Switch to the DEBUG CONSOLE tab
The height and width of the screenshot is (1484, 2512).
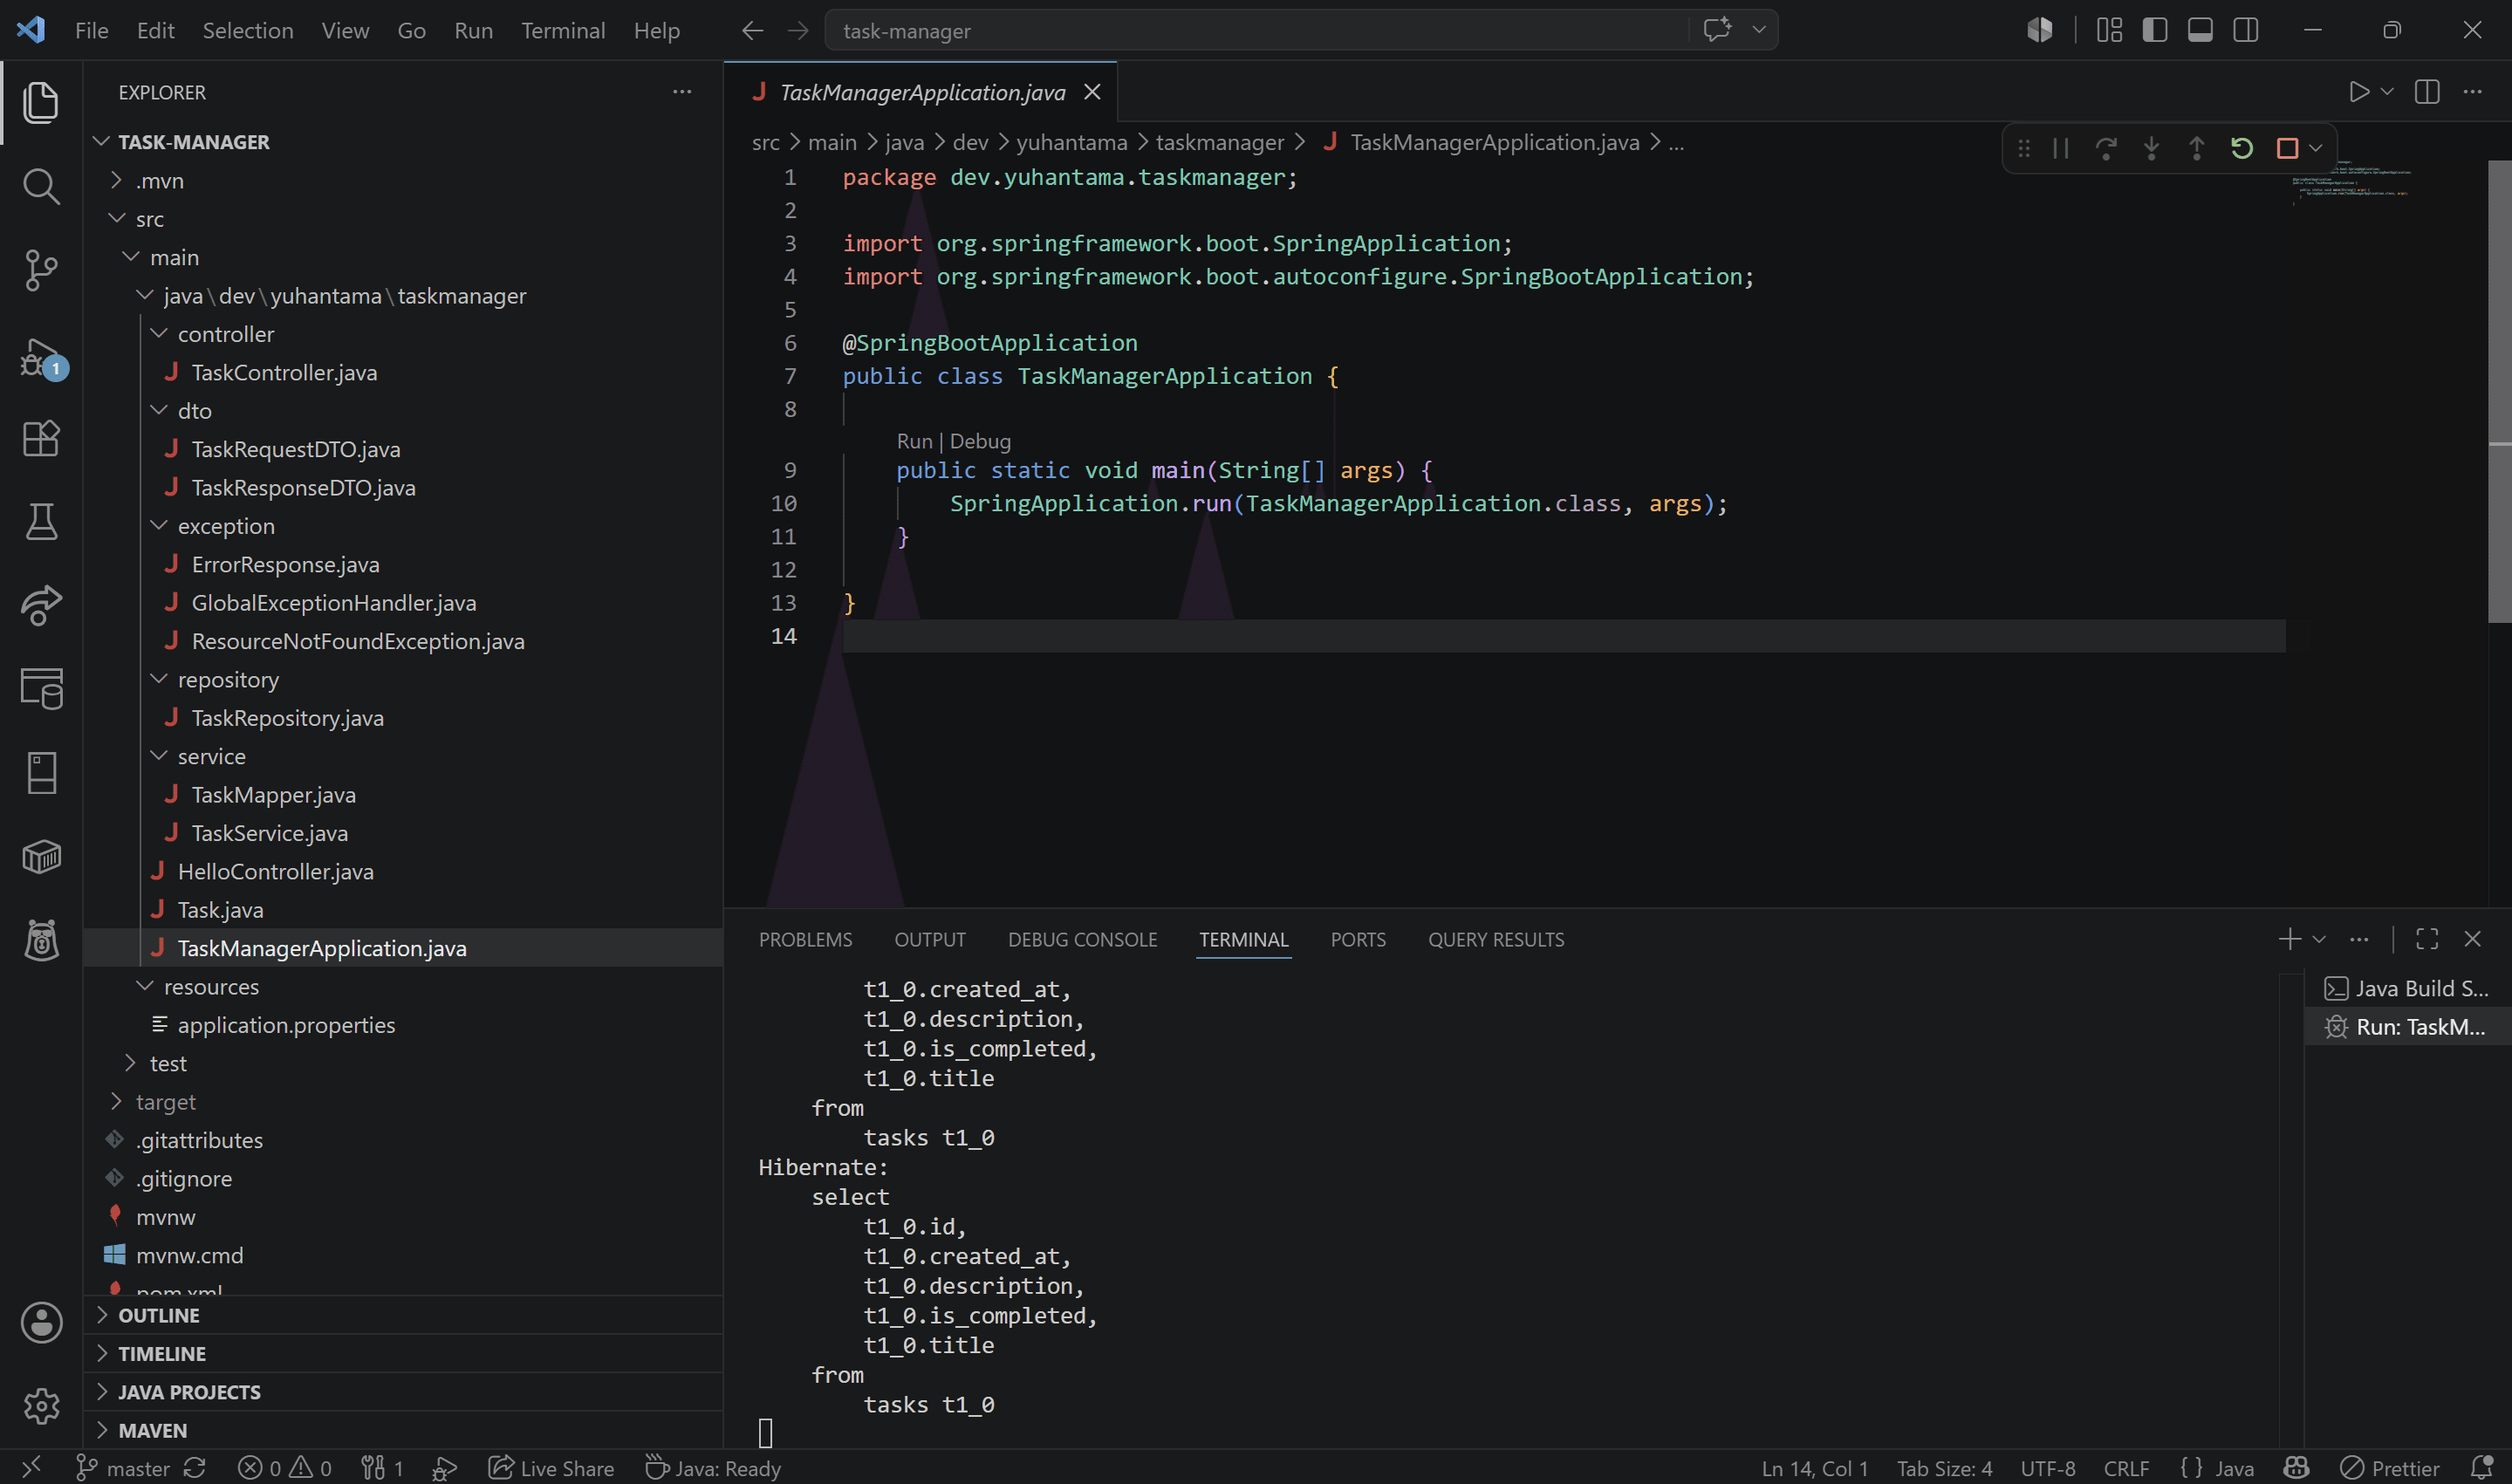(1082, 940)
